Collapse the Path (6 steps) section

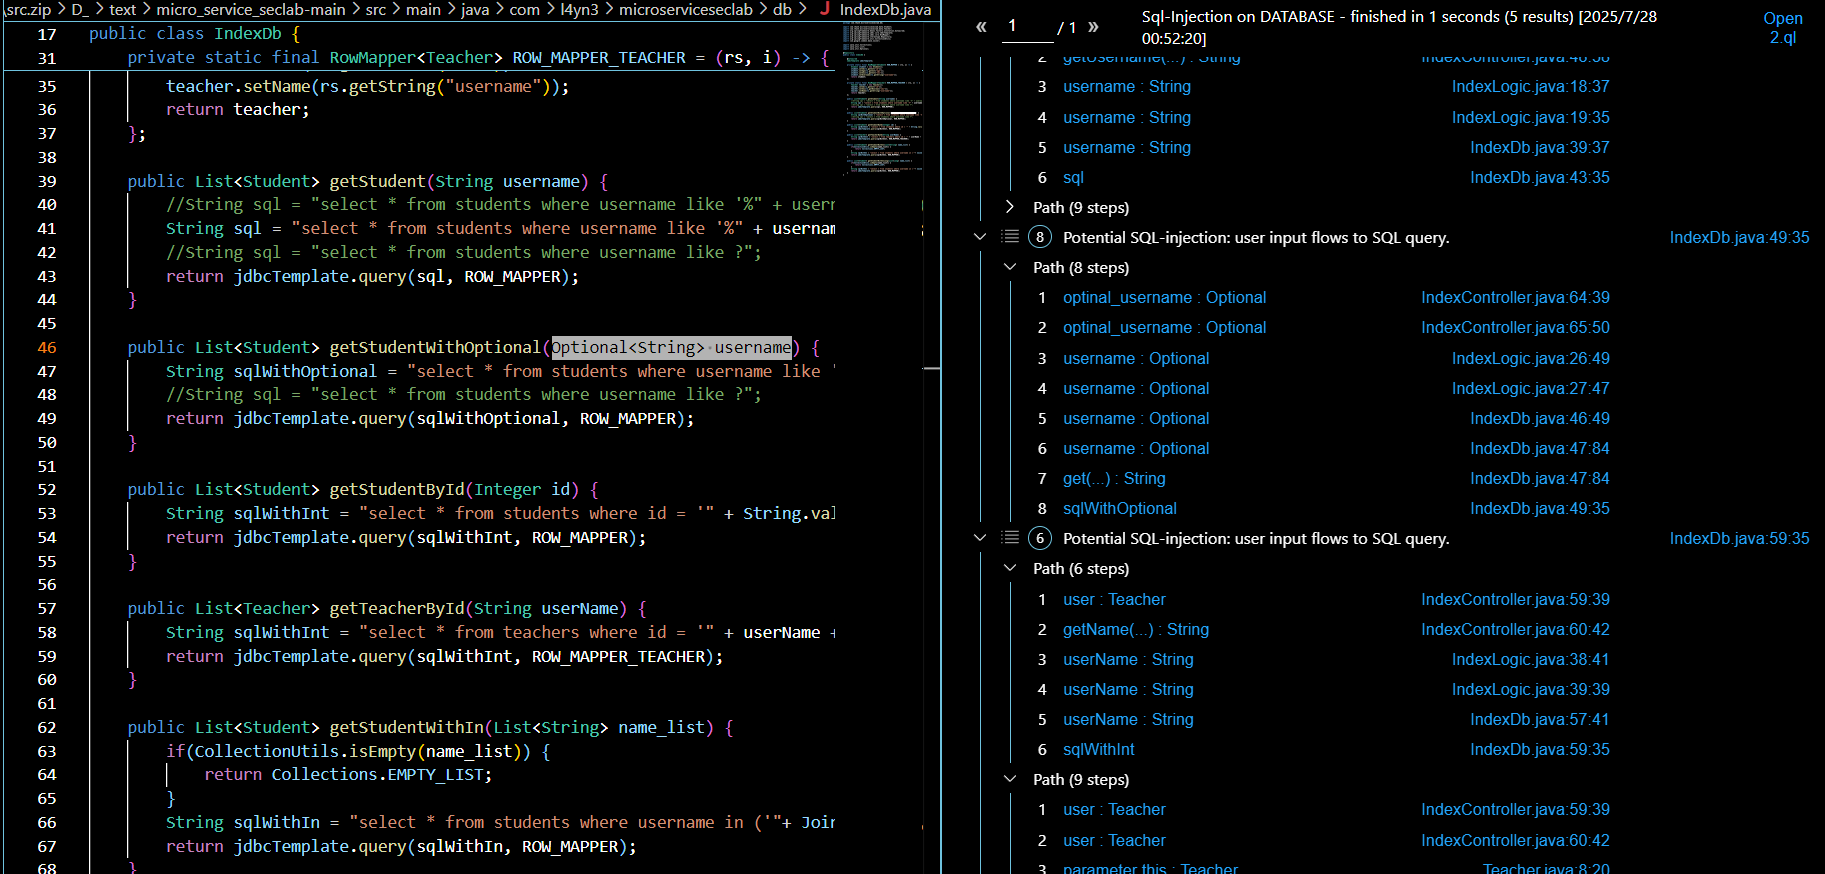1010,568
